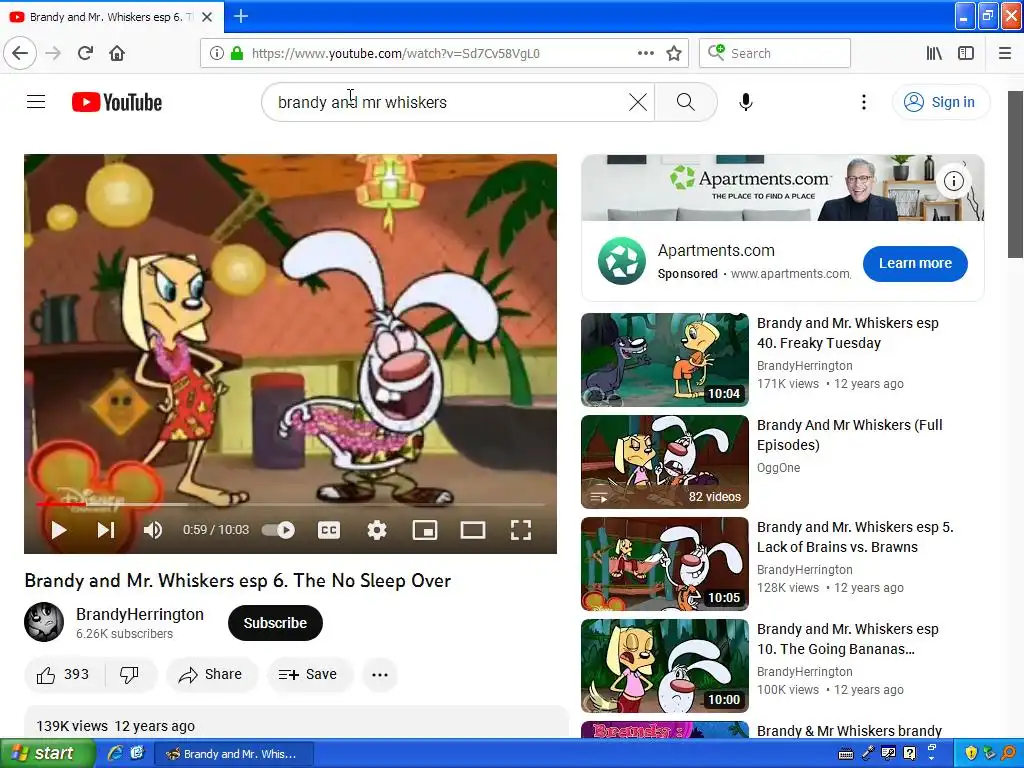This screenshot has width=1024, height=768.
Task: Open the BrandyHerrington channel name link
Action: (x=140, y=615)
